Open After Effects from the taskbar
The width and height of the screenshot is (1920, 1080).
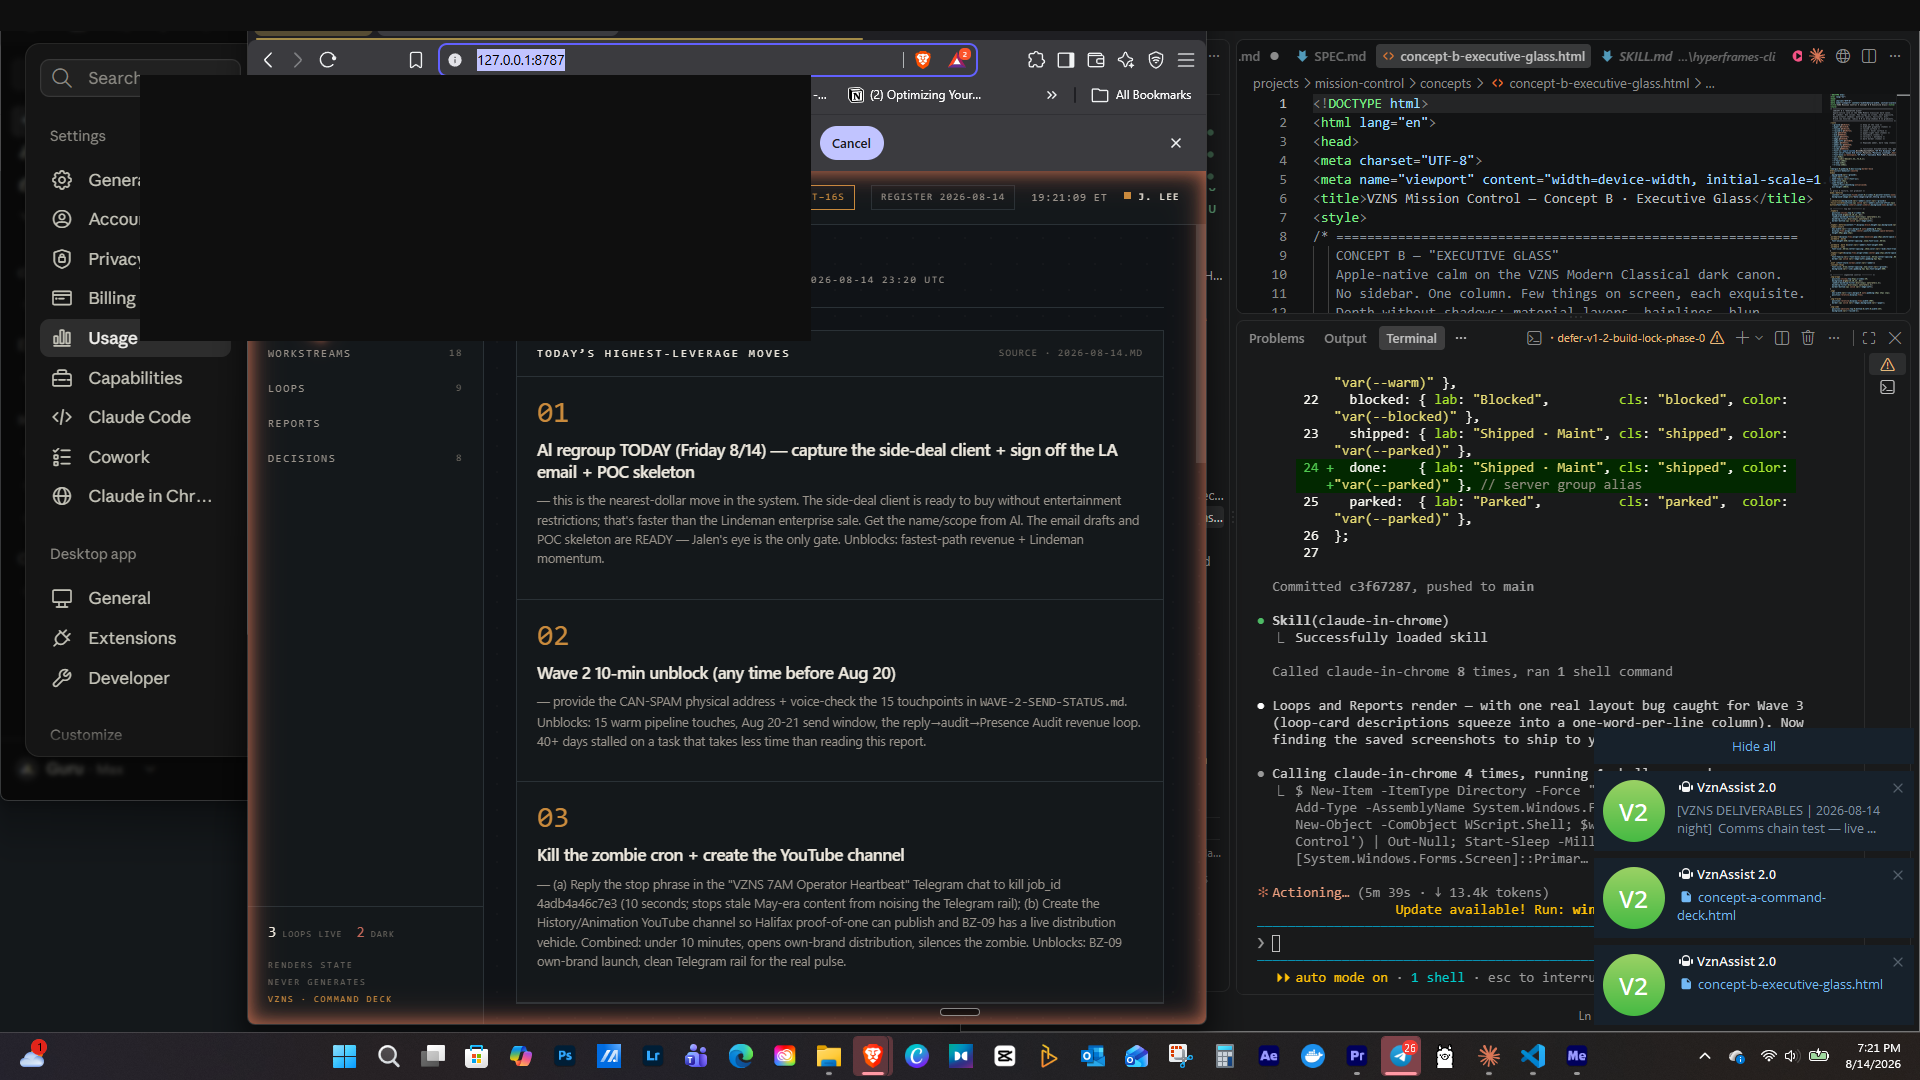(1269, 1056)
